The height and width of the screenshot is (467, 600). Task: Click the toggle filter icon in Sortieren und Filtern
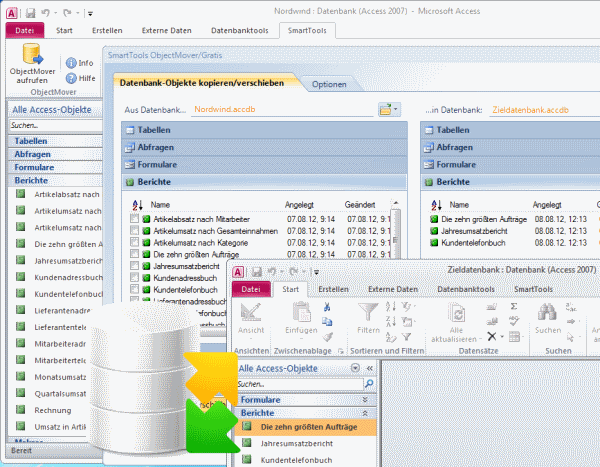[x=406, y=337]
